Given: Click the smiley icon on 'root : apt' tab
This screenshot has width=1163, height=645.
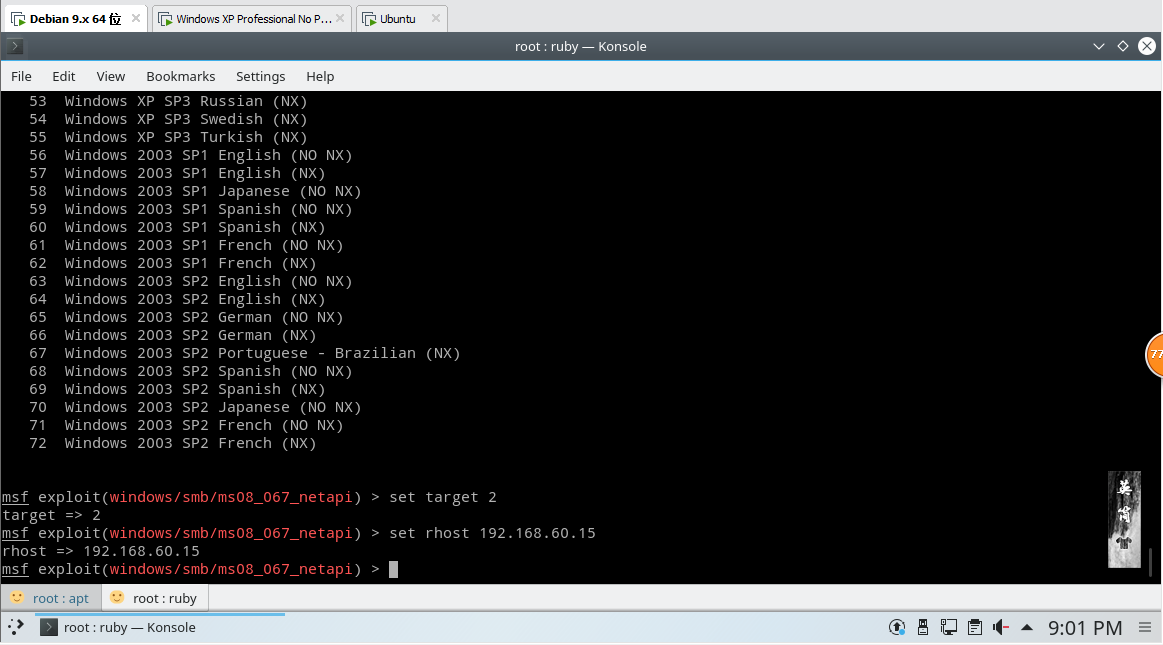Looking at the screenshot, I should [17, 598].
